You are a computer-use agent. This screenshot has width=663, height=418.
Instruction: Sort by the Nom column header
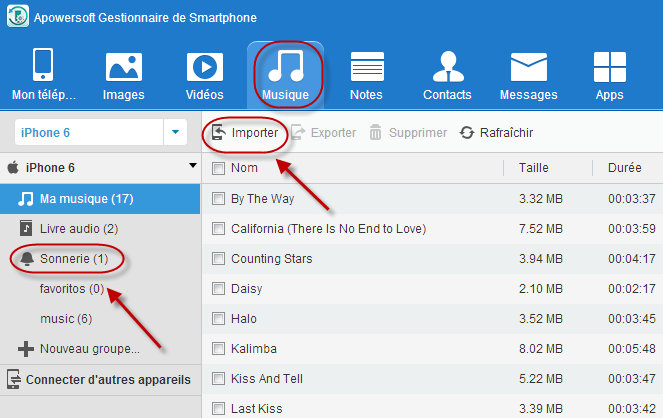244,168
